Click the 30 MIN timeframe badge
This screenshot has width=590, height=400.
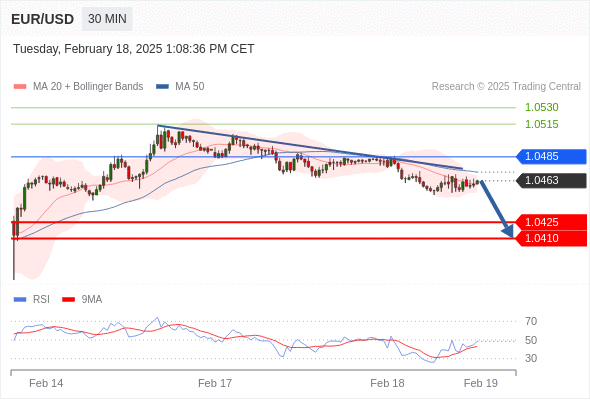point(107,19)
